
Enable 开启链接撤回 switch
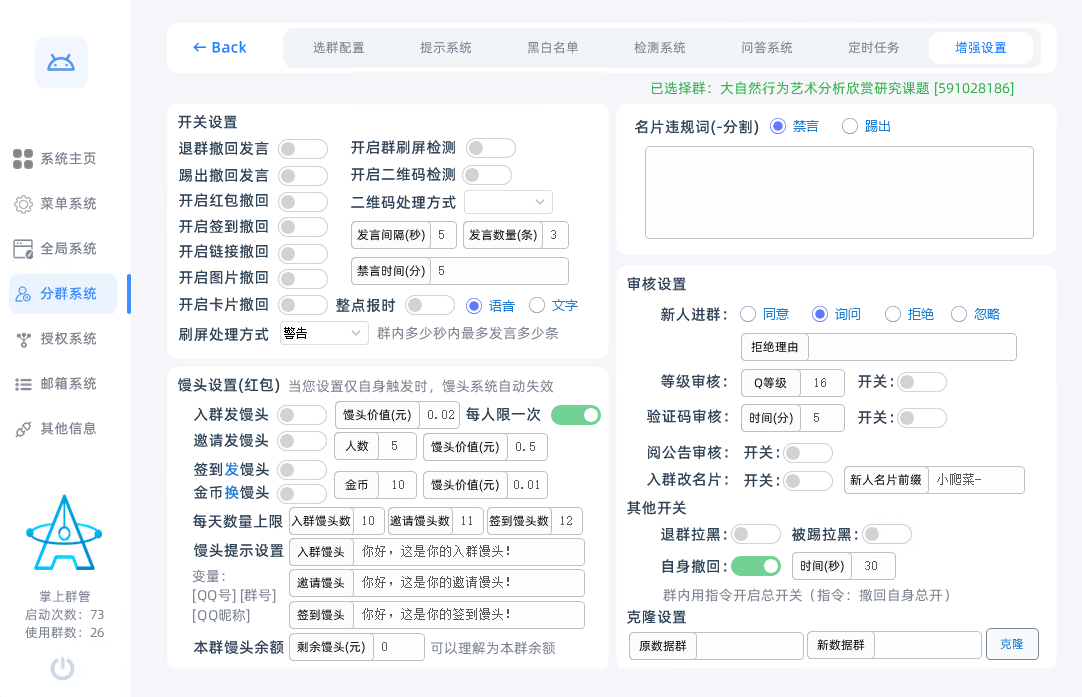[x=303, y=253]
